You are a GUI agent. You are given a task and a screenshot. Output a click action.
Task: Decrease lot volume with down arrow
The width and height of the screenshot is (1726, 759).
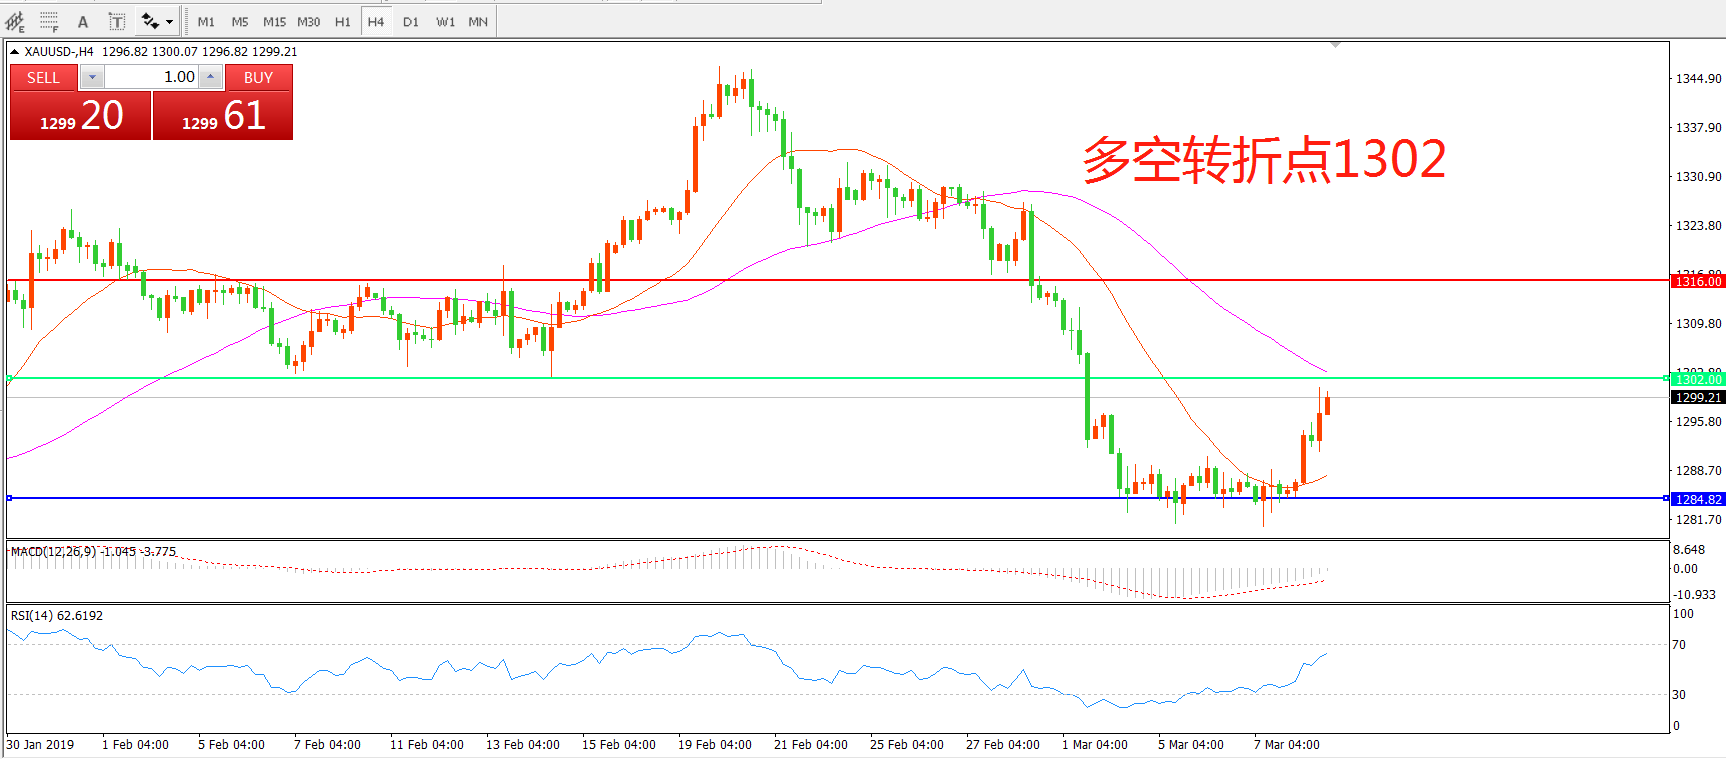click(x=92, y=77)
